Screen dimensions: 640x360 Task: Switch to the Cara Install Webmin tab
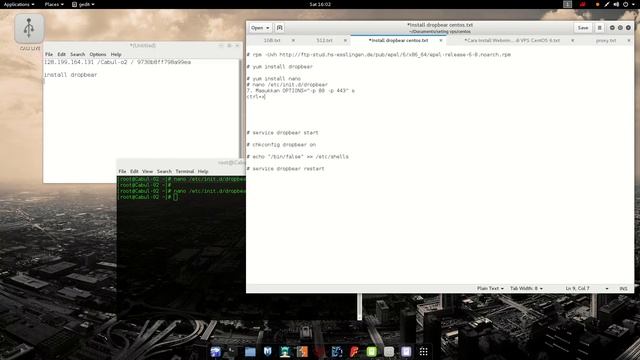pyautogui.click(x=512, y=40)
